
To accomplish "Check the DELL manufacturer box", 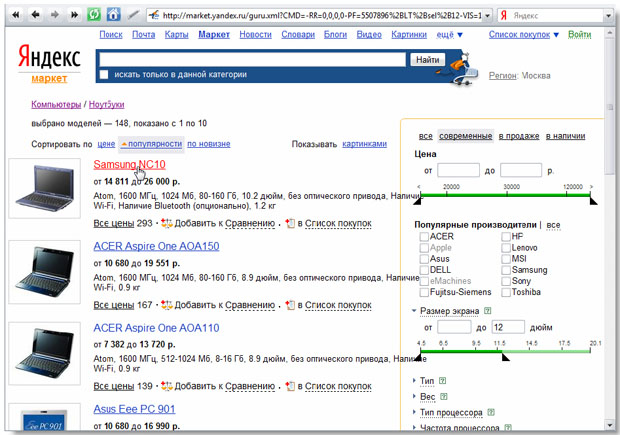I will pos(424,270).
